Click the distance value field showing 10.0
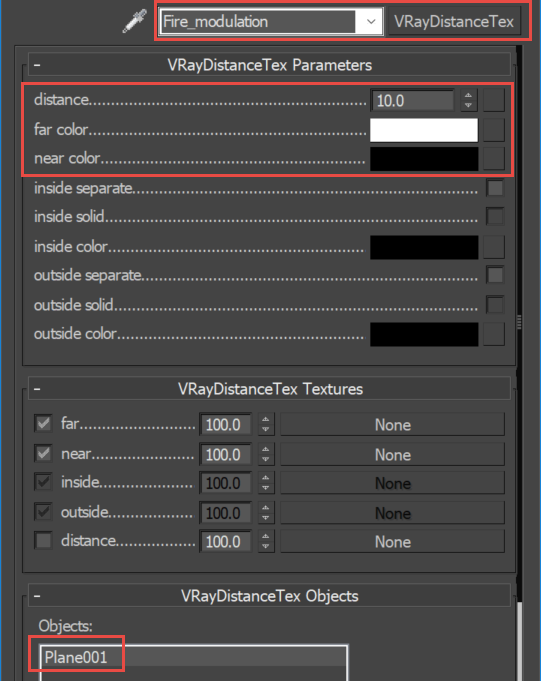 point(412,101)
